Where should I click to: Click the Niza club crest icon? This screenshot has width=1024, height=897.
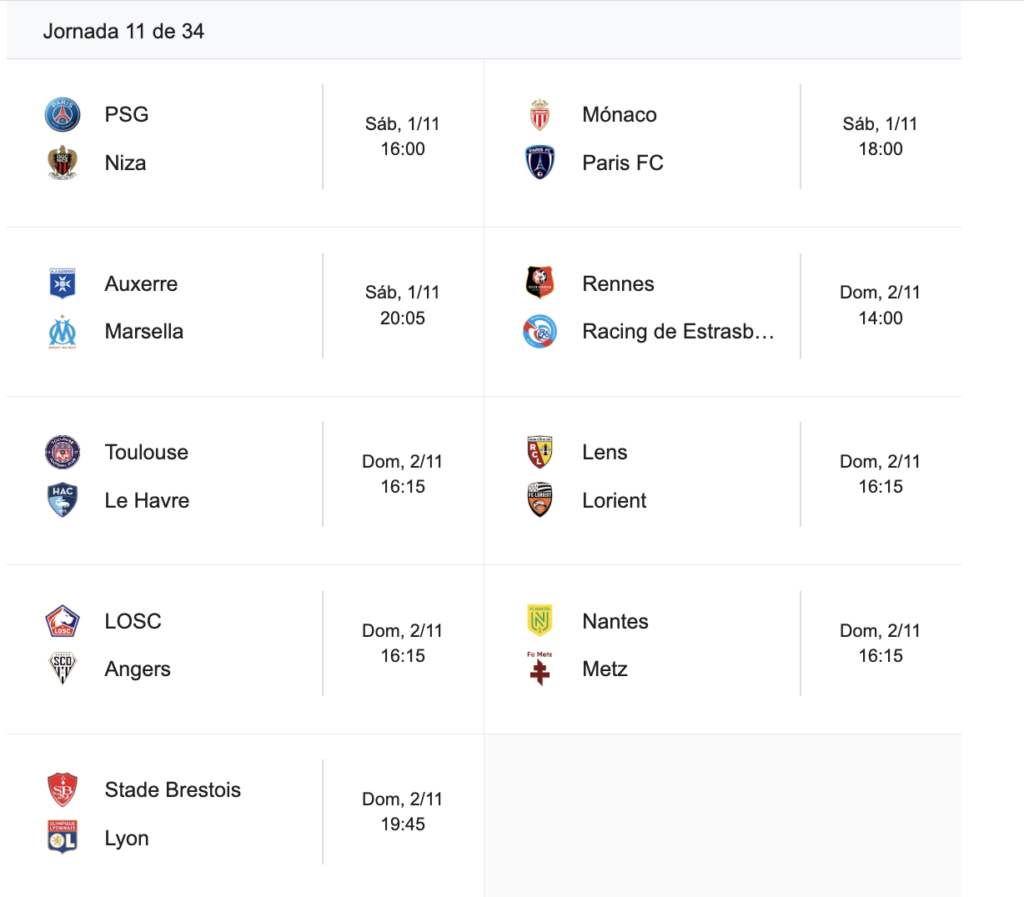[x=62, y=163]
